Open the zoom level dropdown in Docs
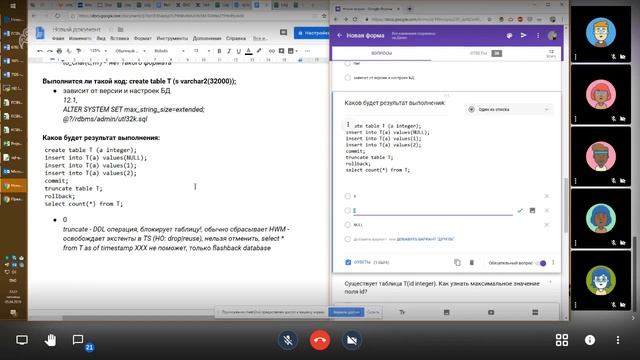 [x=98, y=51]
